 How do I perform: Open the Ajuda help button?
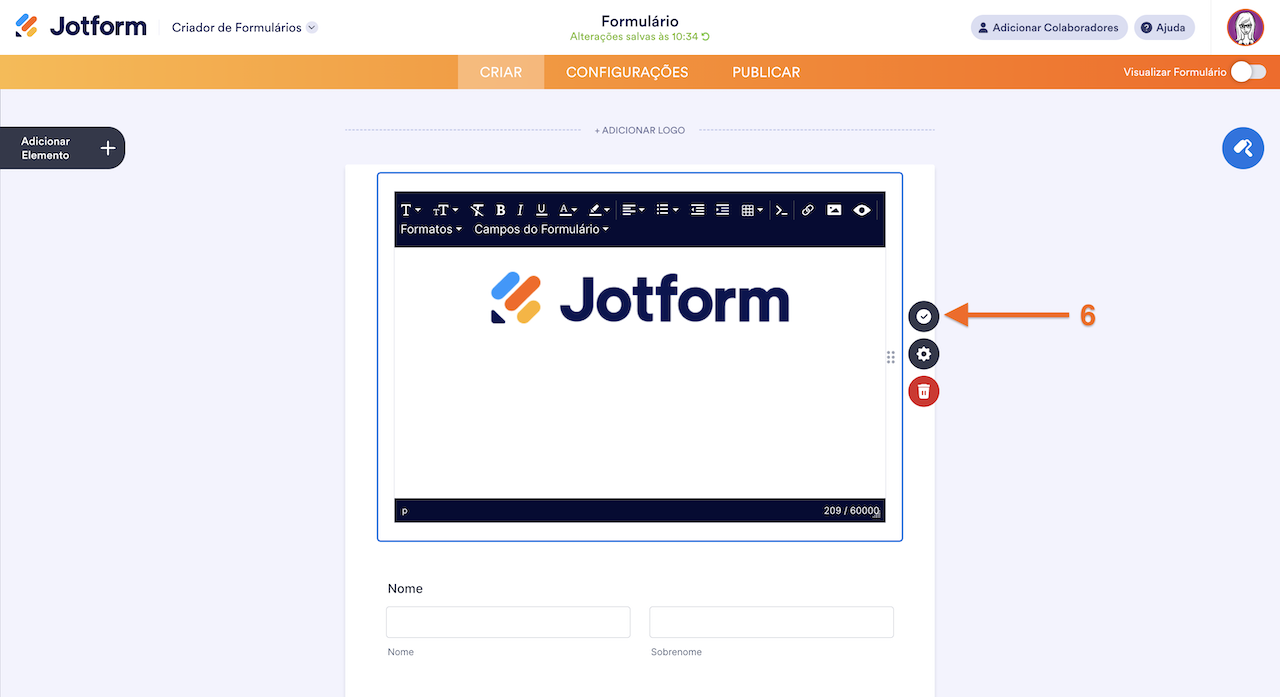[x=1164, y=28]
